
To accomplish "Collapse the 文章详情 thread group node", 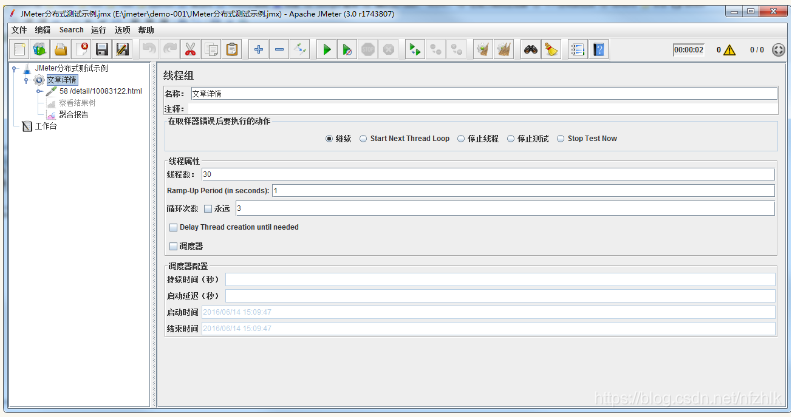I will (x=26, y=80).
